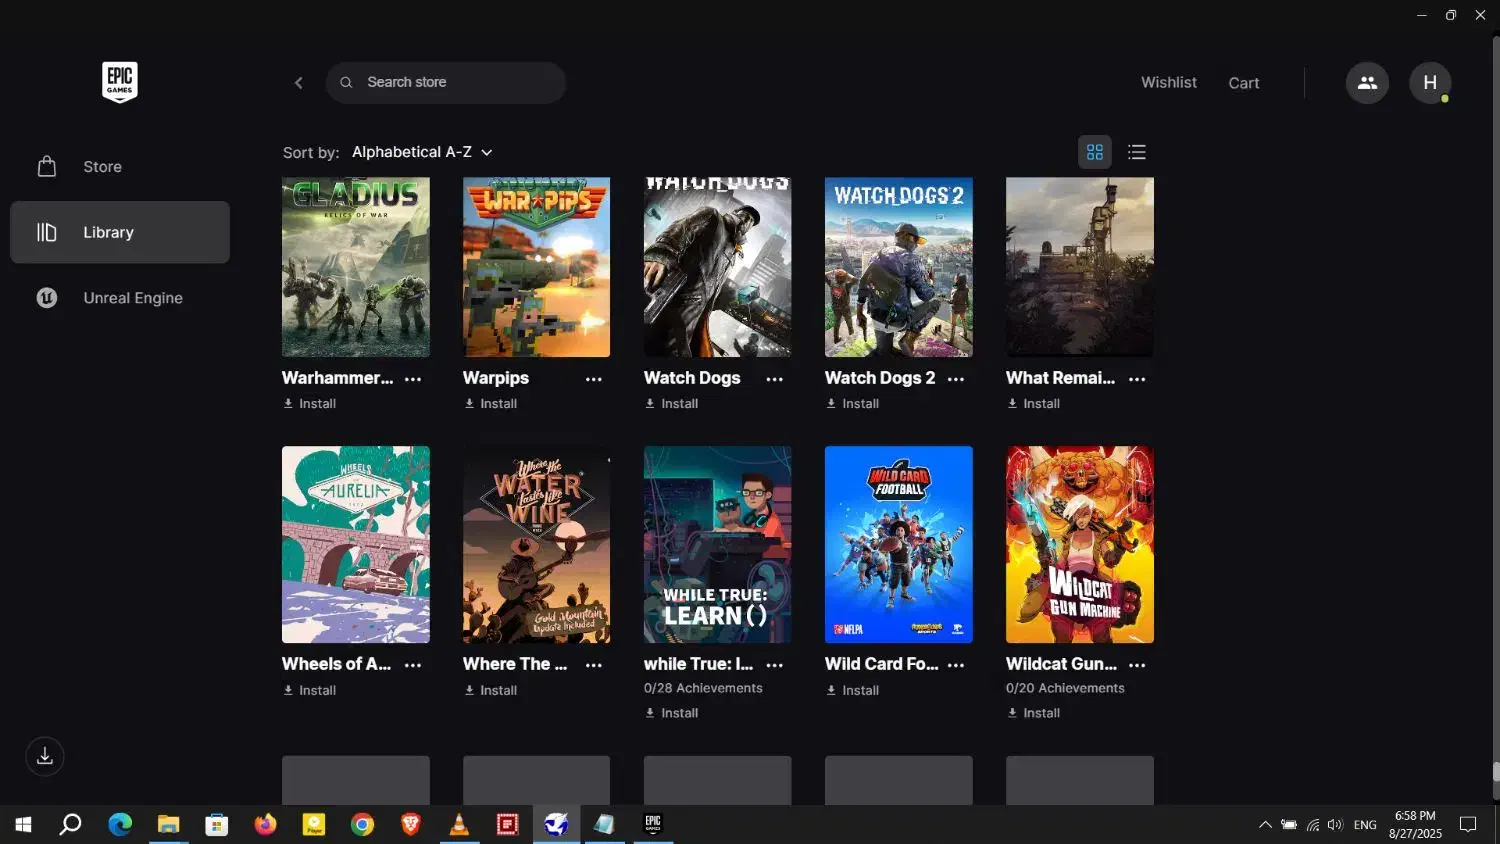Open the Wishlist link

[x=1168, y=83]
